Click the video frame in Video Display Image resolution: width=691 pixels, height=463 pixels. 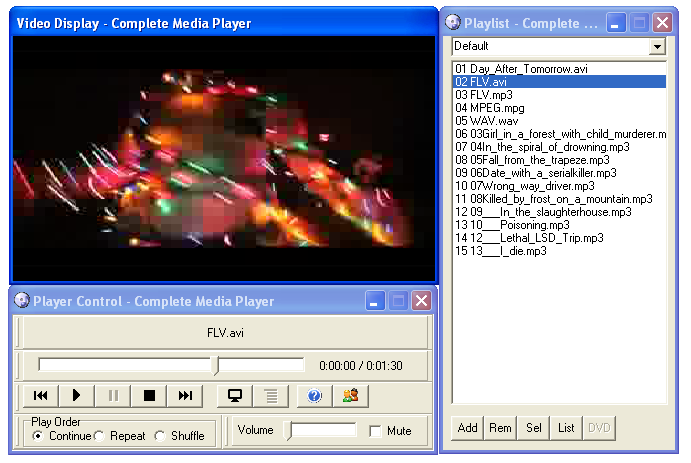[x=224, y=159]
